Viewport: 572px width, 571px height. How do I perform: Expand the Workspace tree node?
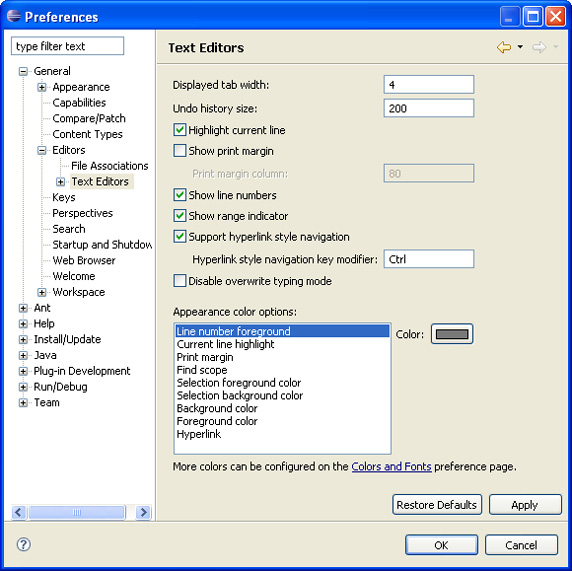42,292
